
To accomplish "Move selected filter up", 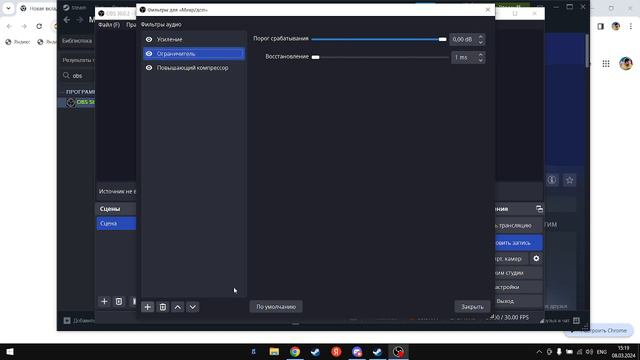I will click(178, 307).
